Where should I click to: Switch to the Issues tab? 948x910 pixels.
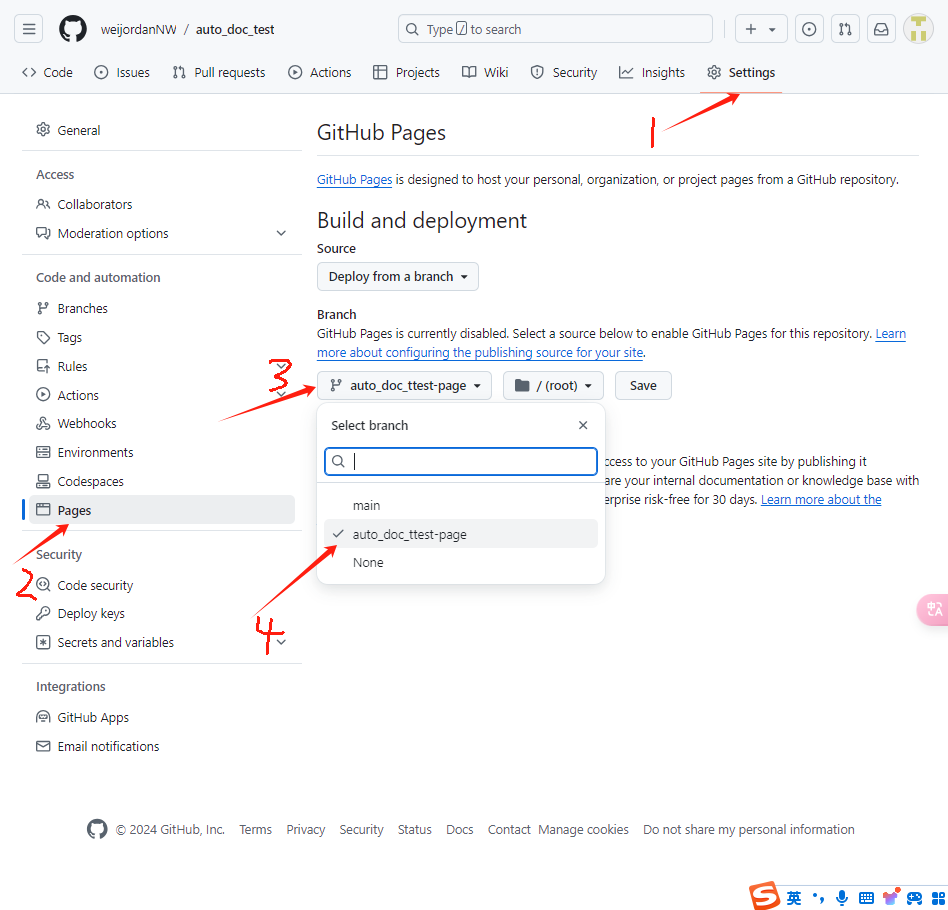[x=122, y=73]
